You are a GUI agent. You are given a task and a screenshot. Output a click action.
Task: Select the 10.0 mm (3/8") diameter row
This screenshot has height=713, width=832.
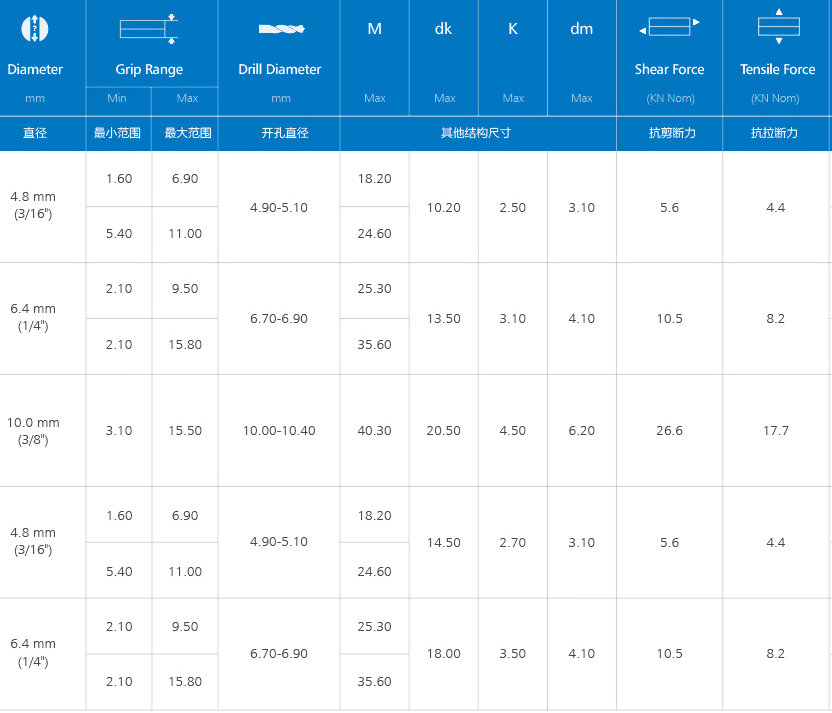pyautogui.click(x=35, y=431)
